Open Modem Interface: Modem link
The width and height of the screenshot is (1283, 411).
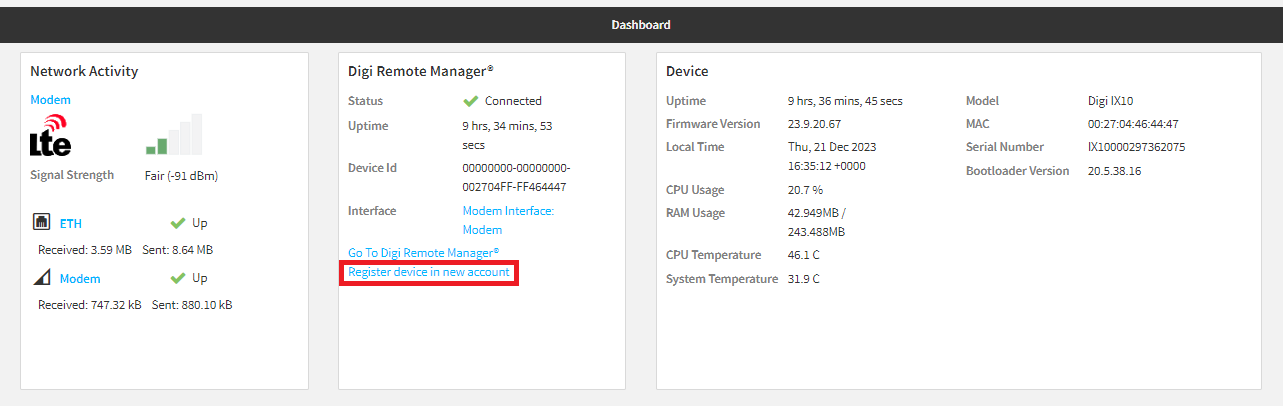tap(508, 220)
